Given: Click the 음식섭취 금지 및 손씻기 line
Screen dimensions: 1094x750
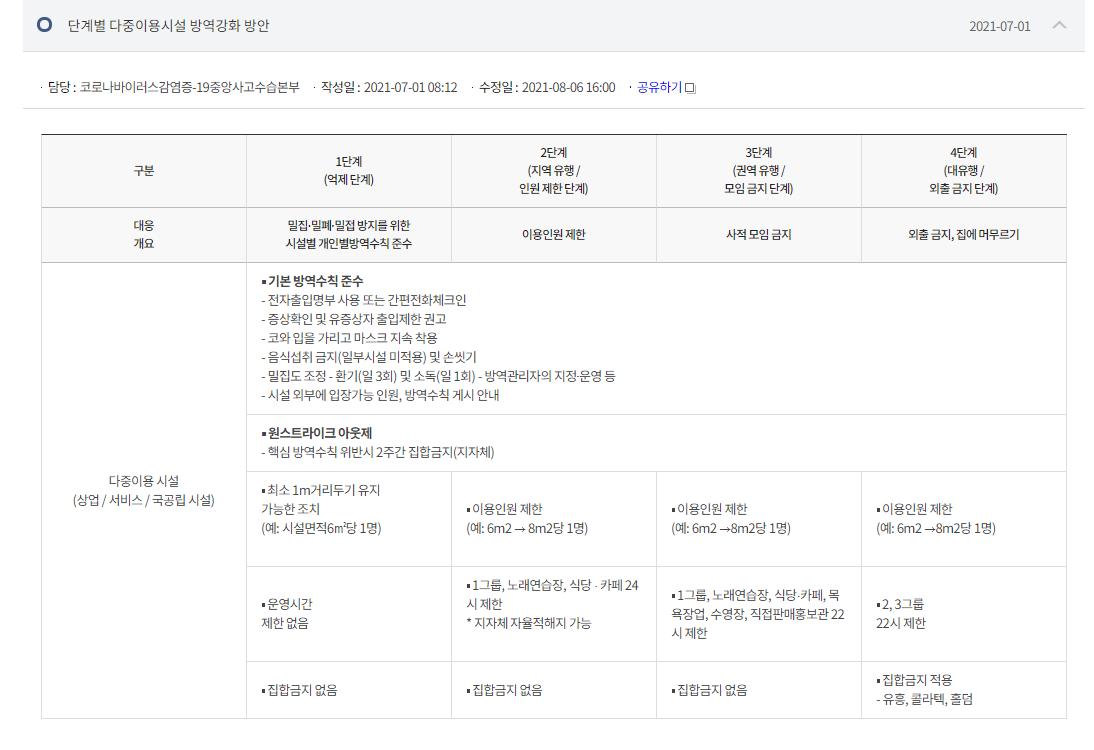Looking at the screenshot, I should click(x=369, y=357).
